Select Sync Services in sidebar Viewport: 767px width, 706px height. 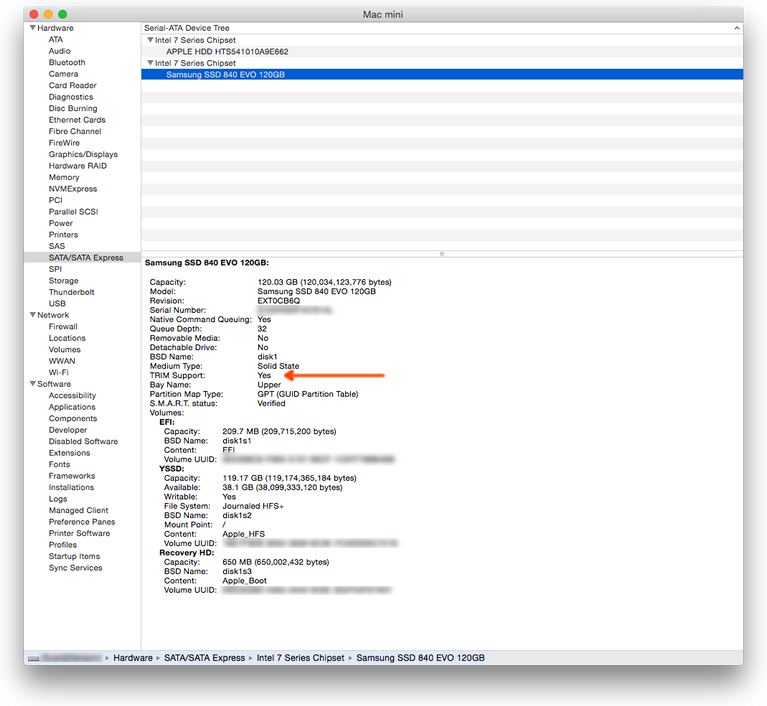tap(75, 568)
